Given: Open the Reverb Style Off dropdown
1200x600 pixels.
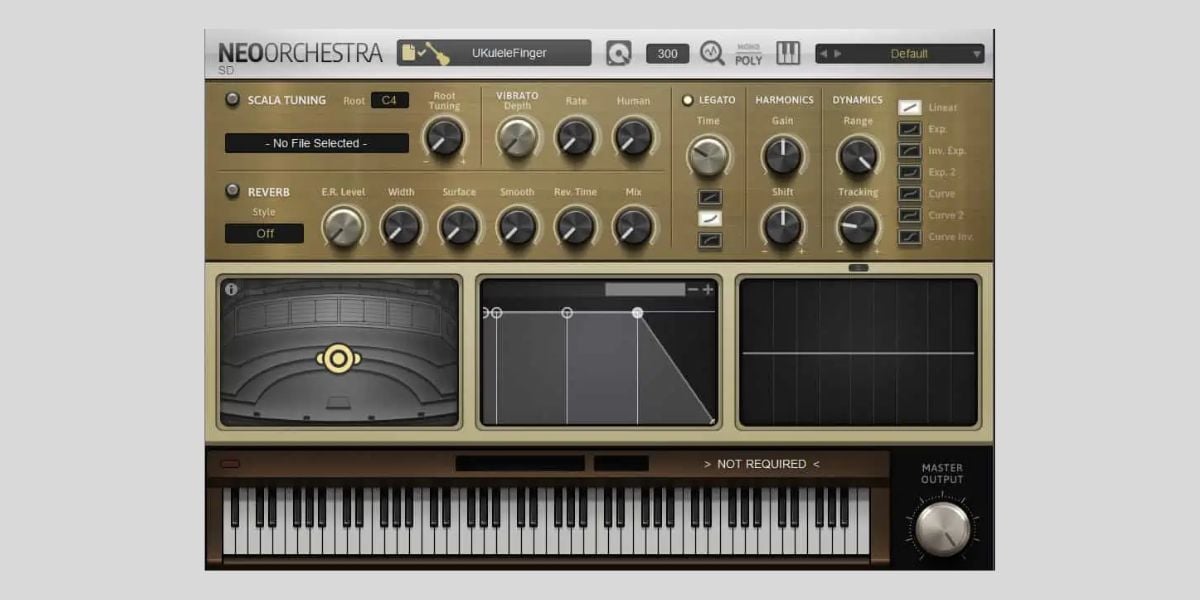Looking at the screenshot, I should tap(265, 233).
